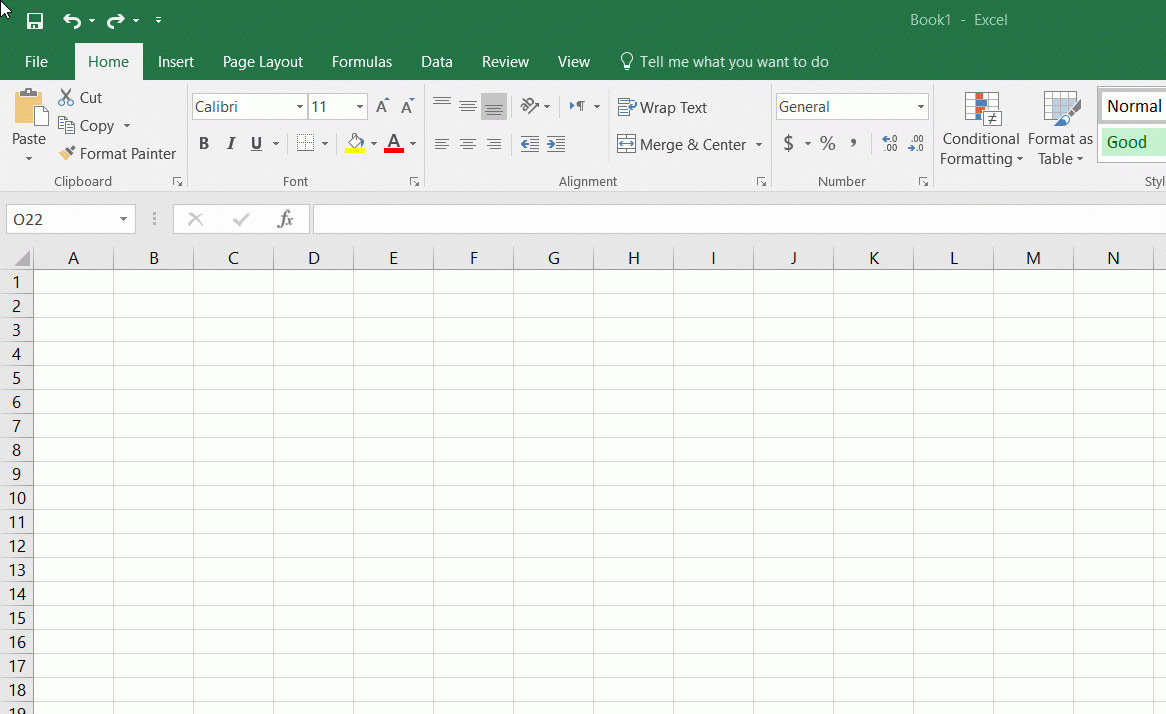Screen dimensions: 1166x714
Task: Pick the red Font Color swatch
Action: (x=393, y=151)
